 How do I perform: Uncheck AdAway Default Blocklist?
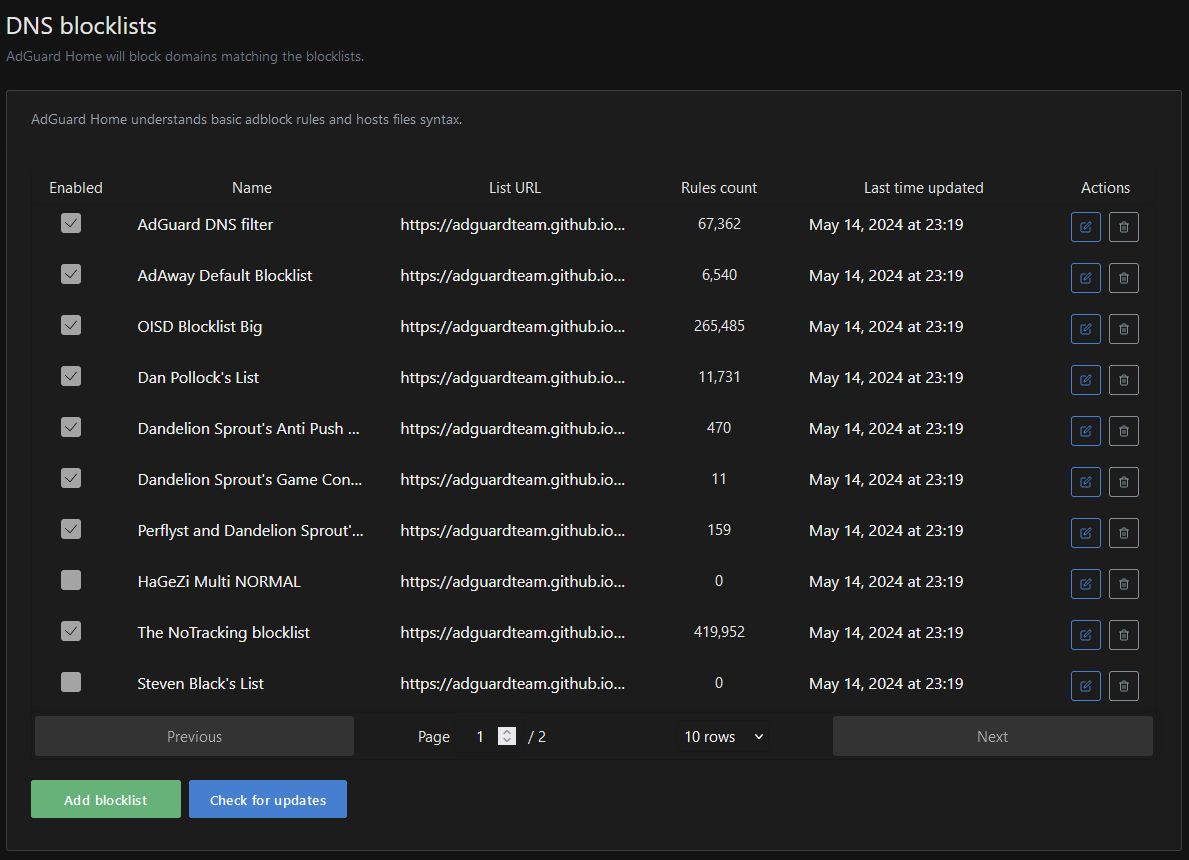71,274
